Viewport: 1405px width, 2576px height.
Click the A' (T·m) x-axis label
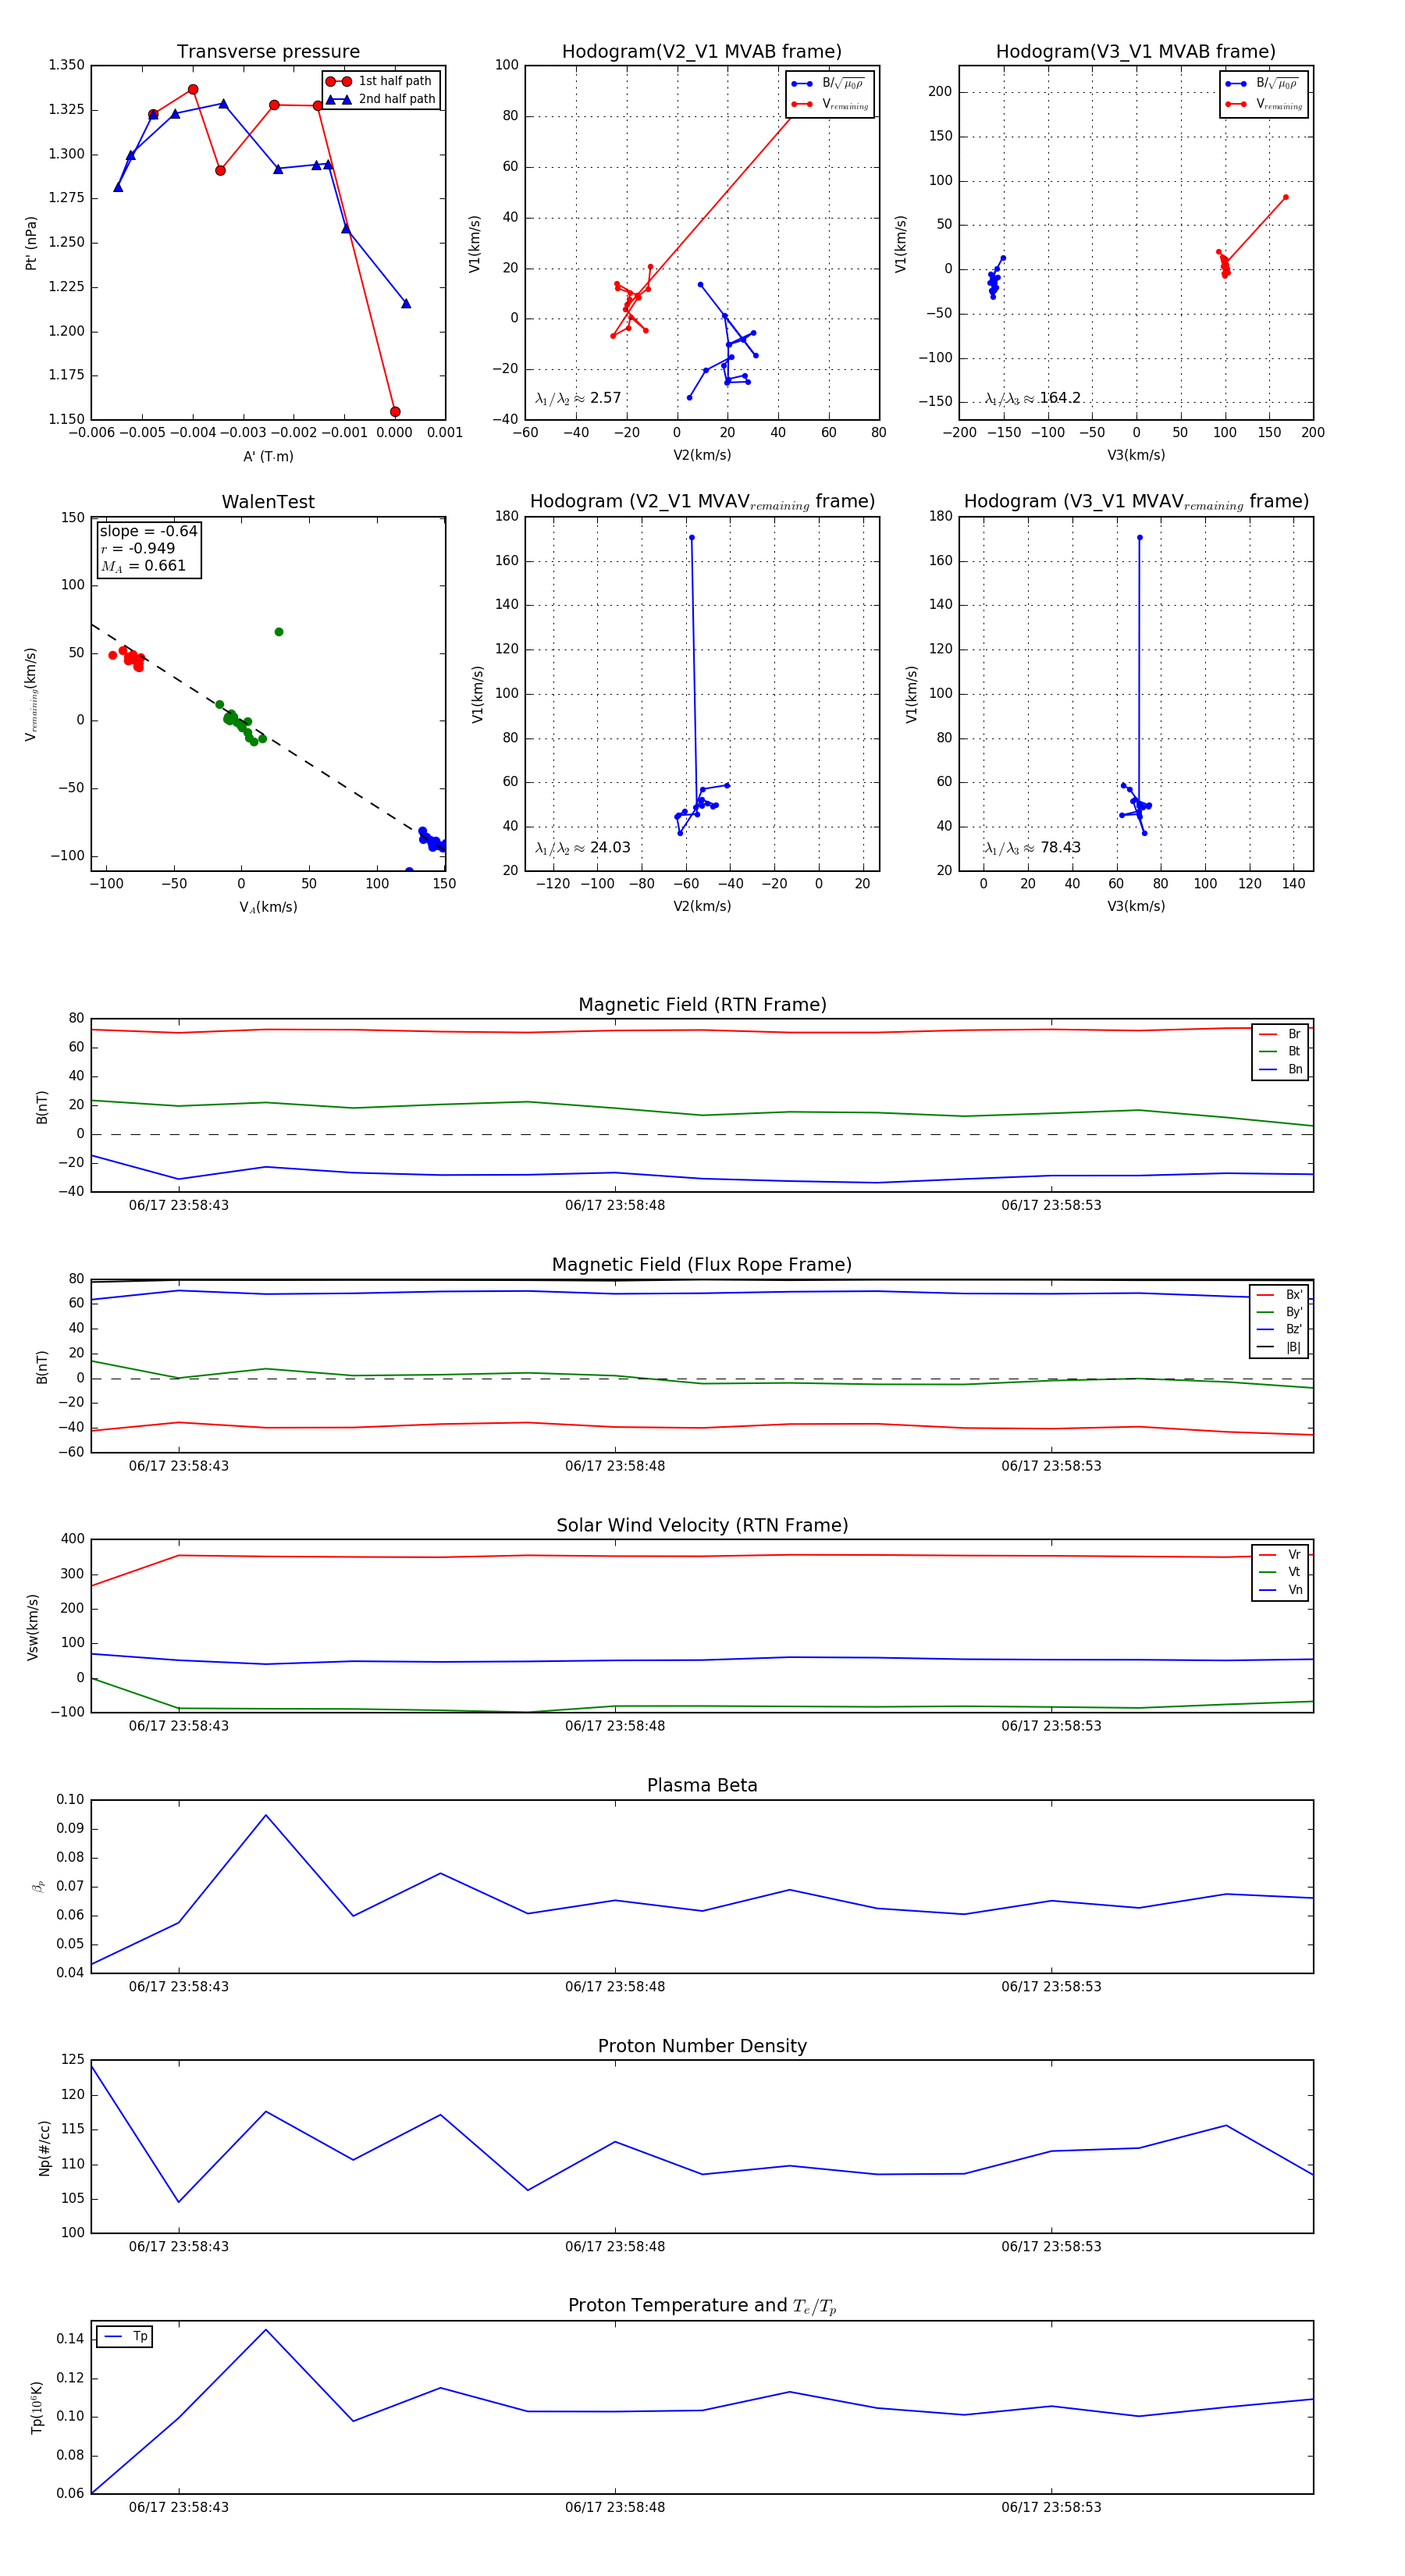click(268, 456)
